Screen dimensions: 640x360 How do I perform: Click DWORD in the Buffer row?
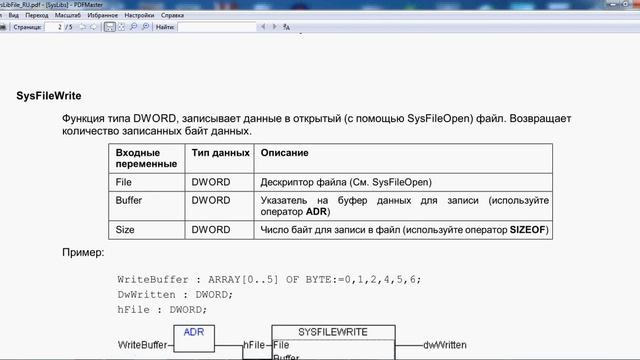pos(211,200)
